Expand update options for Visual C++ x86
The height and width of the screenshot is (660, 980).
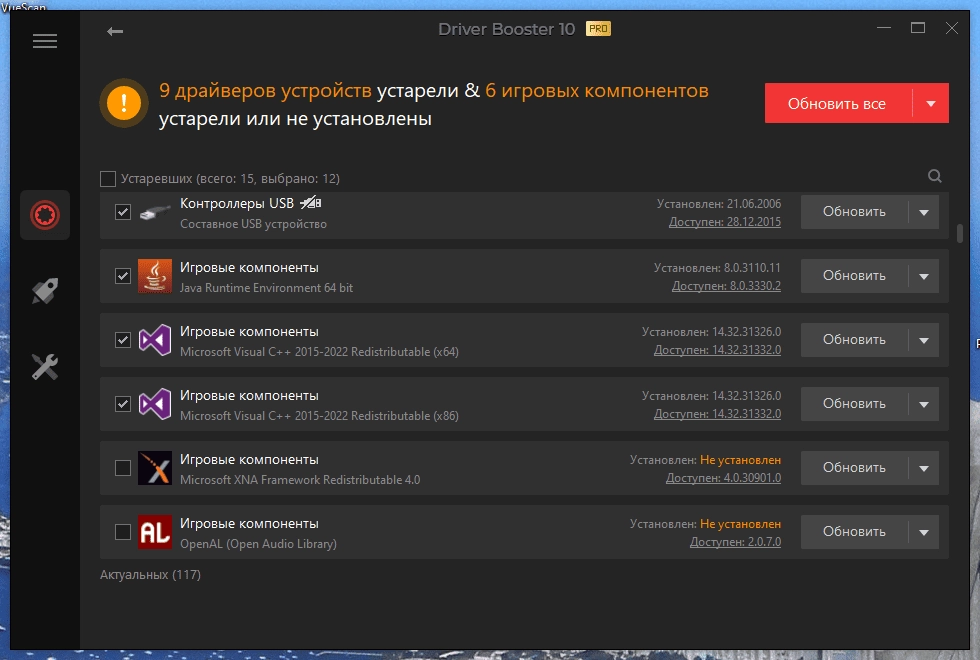pyautogui.click(x=924, y=404)
